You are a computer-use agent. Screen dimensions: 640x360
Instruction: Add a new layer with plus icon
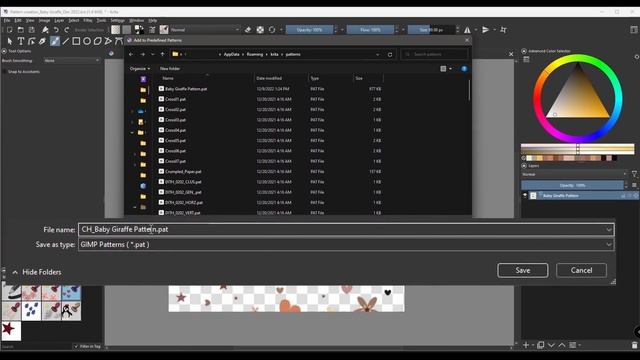point(526,345)
